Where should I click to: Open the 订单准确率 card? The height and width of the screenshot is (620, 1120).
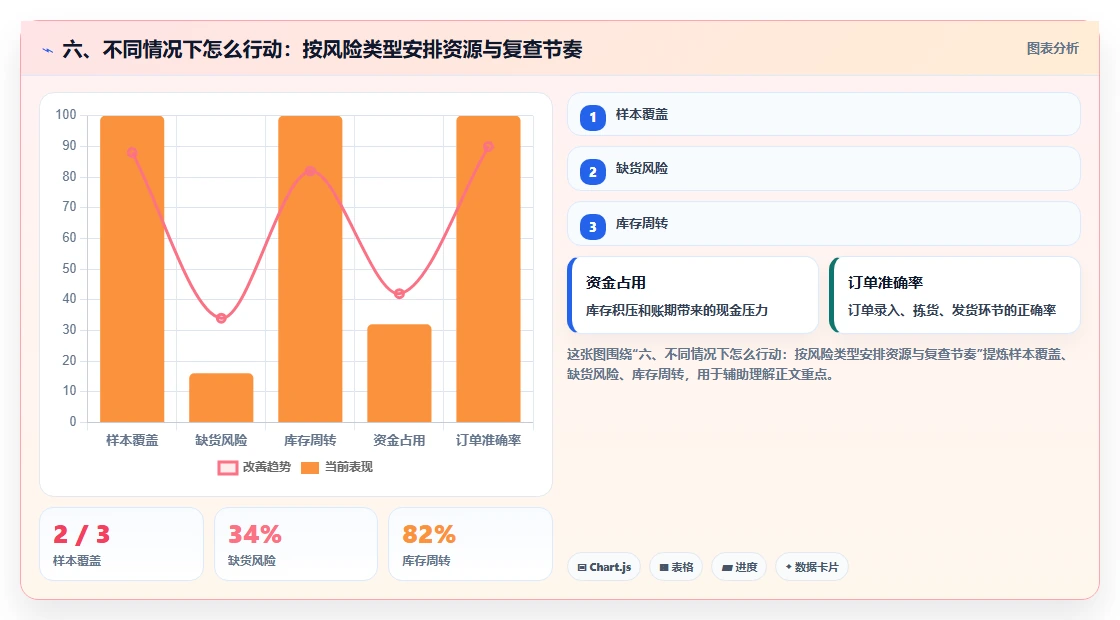point(955,295)
